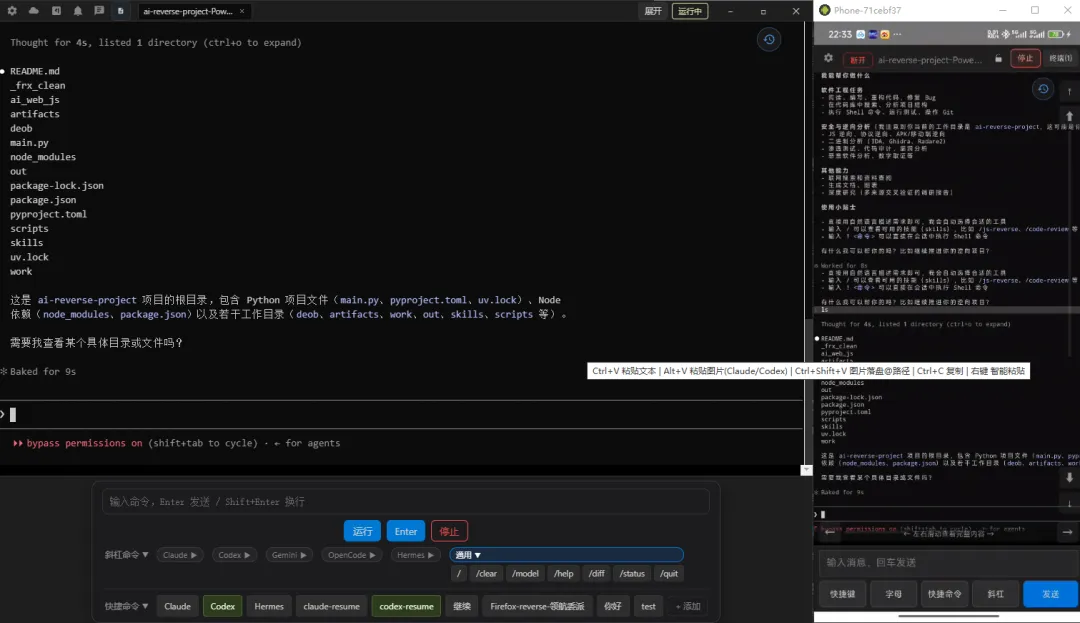Run the claude-resume quick command
Screen dimensions: 1080x623
(x=331, y=606)
